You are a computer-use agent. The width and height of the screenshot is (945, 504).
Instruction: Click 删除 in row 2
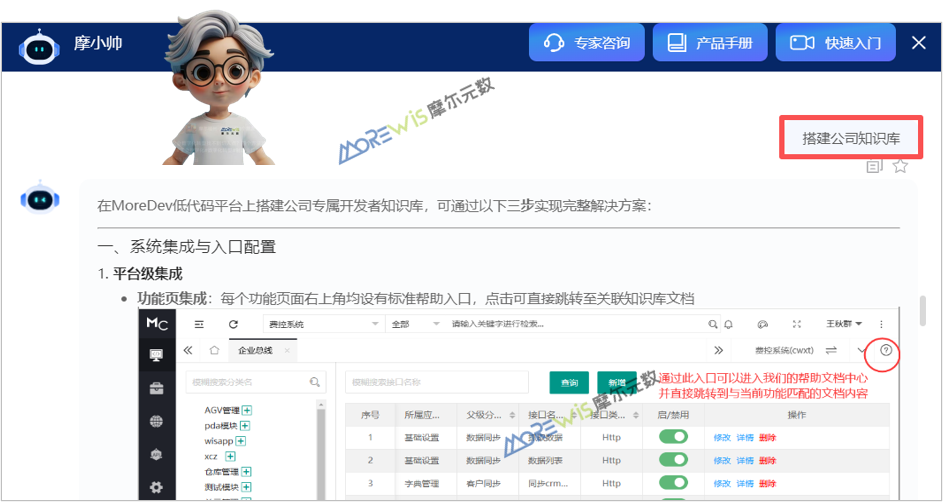coord(768,461)
